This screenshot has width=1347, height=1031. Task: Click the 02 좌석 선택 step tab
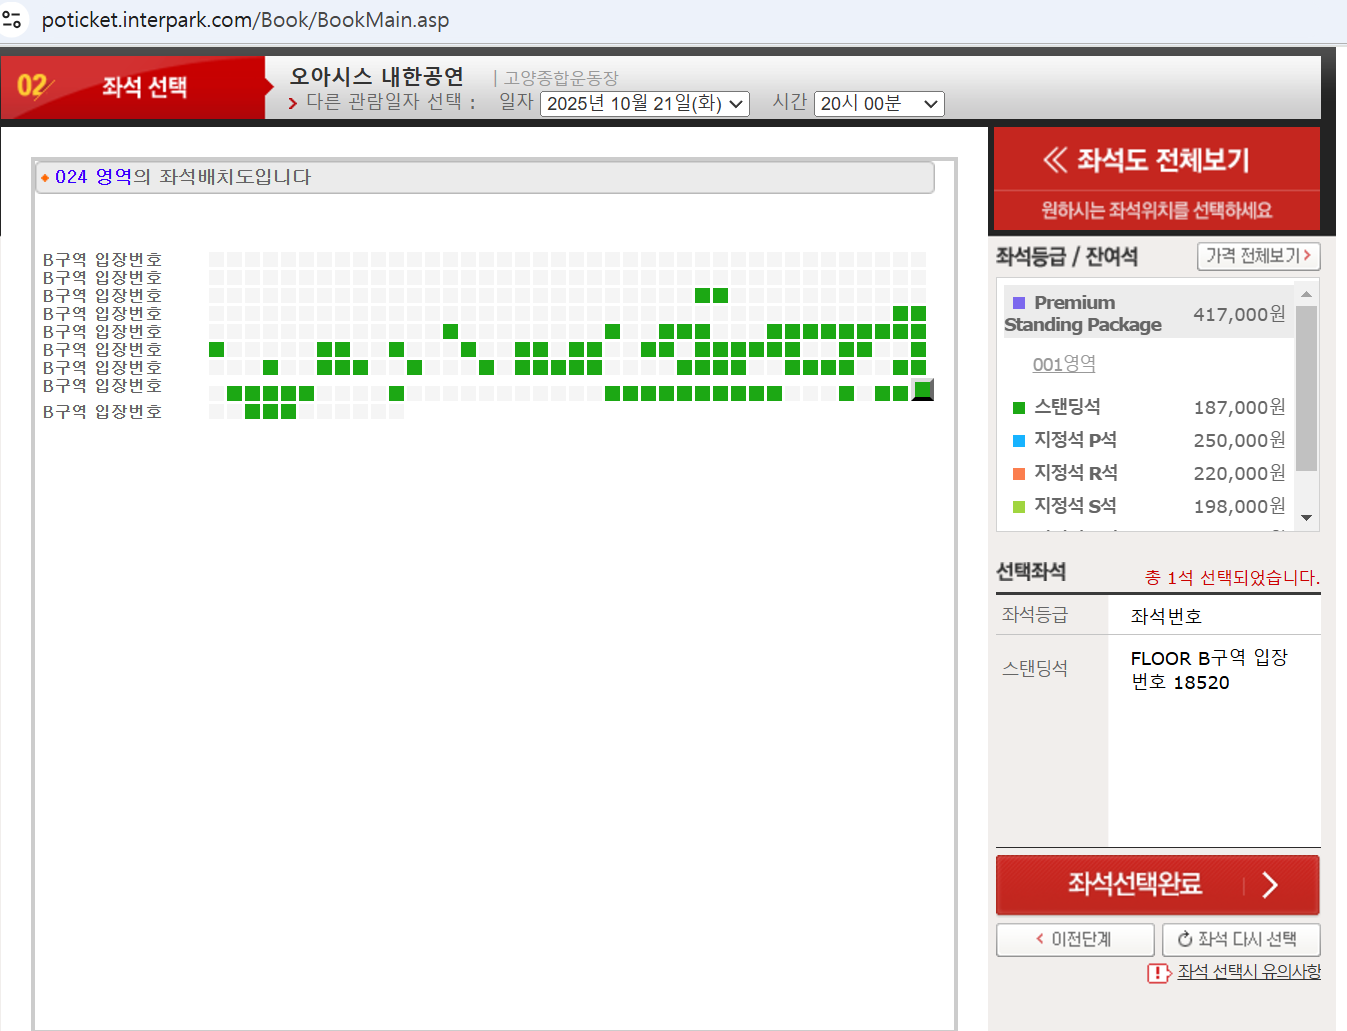(133, 87)
